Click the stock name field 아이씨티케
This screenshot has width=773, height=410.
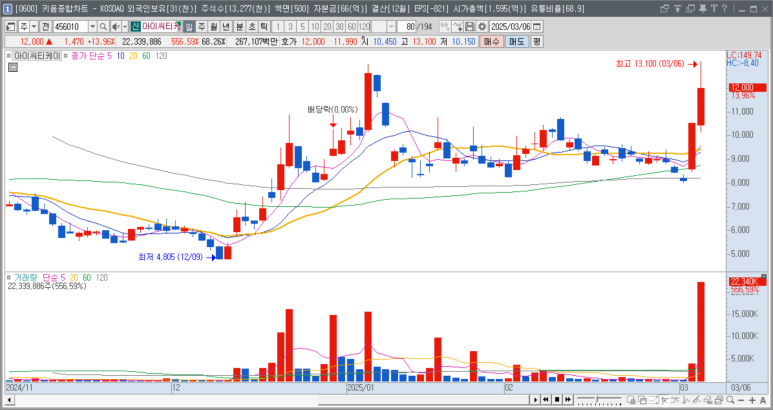161,27
